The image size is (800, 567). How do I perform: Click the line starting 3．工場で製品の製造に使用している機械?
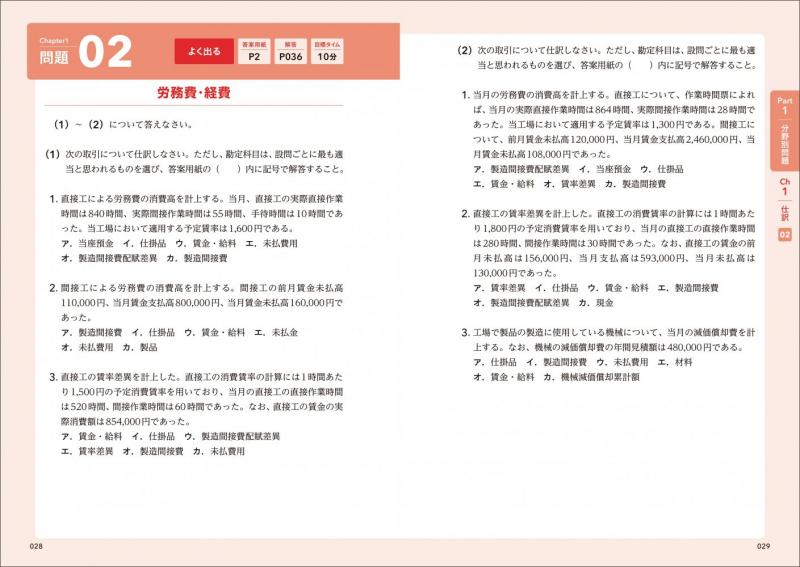[x=608, y=332]
